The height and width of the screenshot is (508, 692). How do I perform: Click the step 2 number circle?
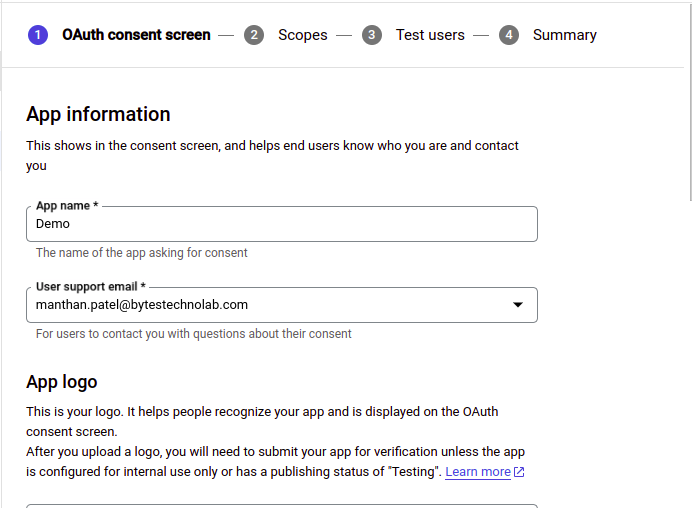254,35
